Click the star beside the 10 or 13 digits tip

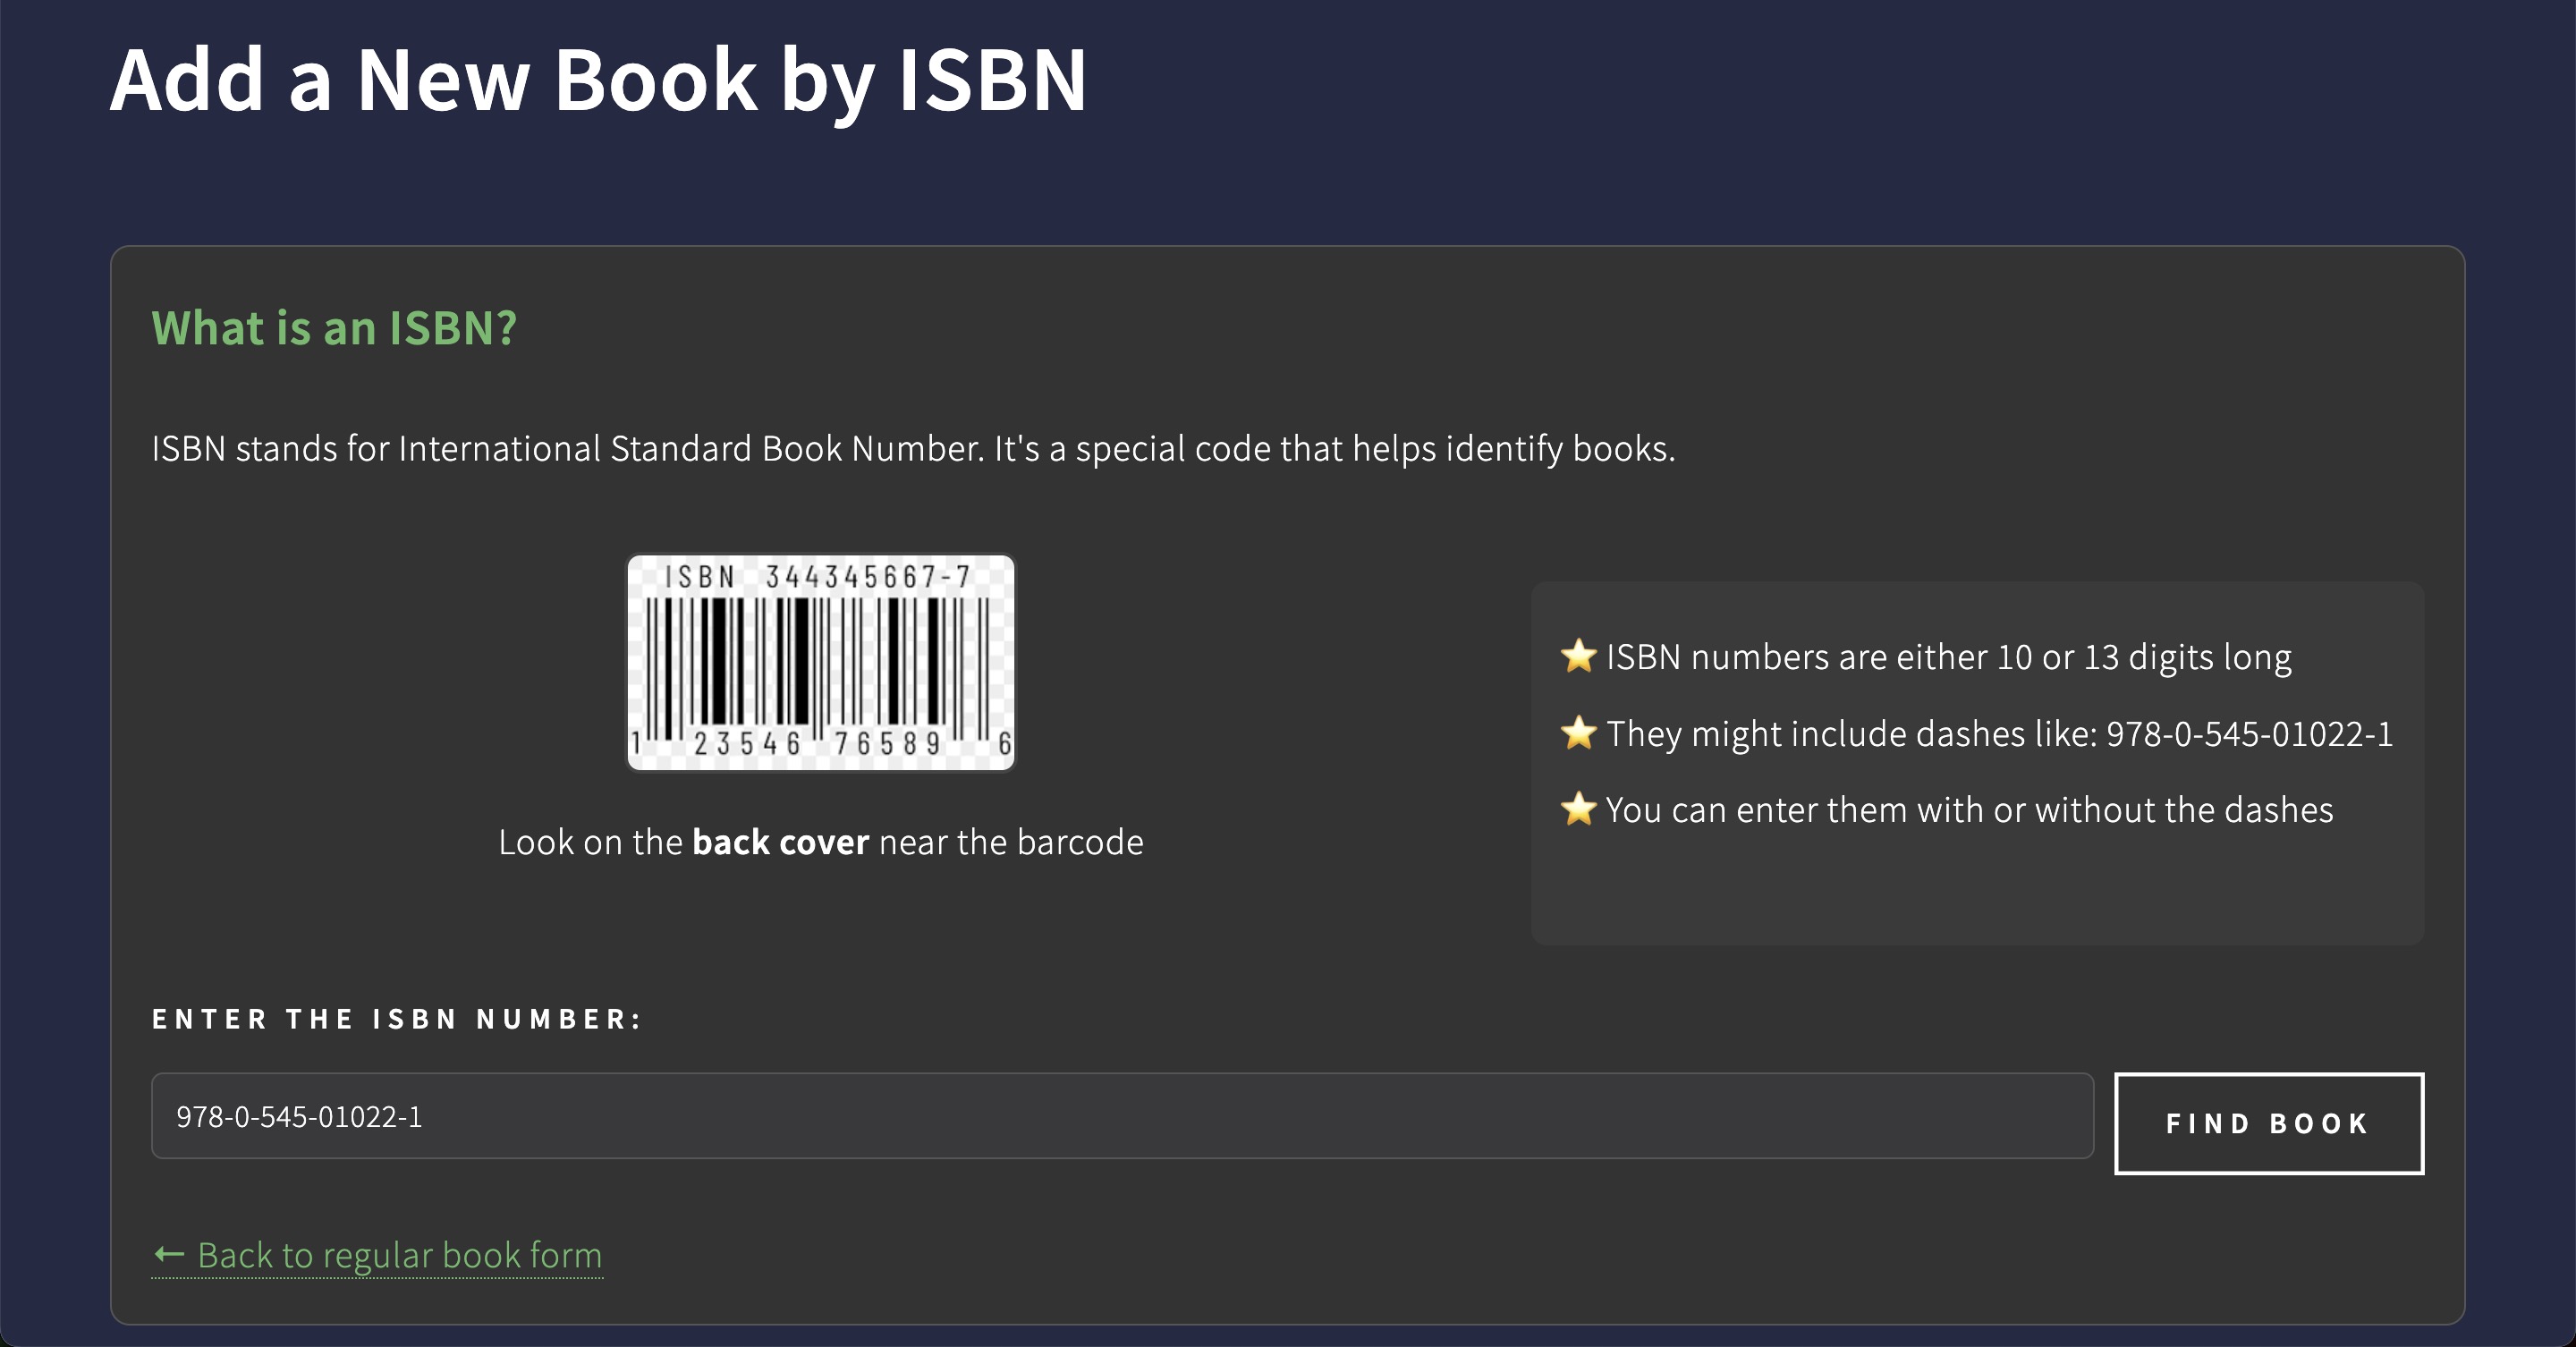[x=1578, y=657]
